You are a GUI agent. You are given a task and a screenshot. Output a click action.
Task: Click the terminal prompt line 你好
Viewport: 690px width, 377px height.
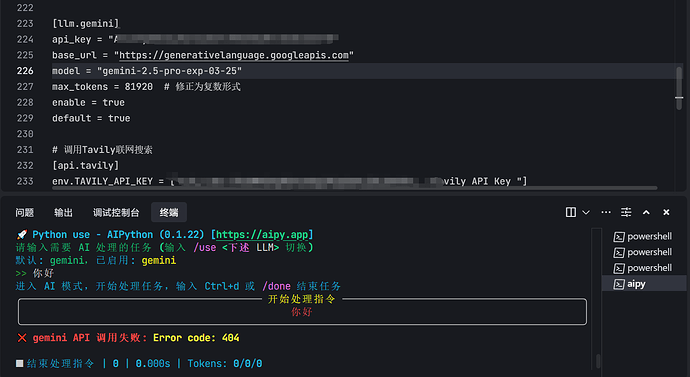coord(35,274)
